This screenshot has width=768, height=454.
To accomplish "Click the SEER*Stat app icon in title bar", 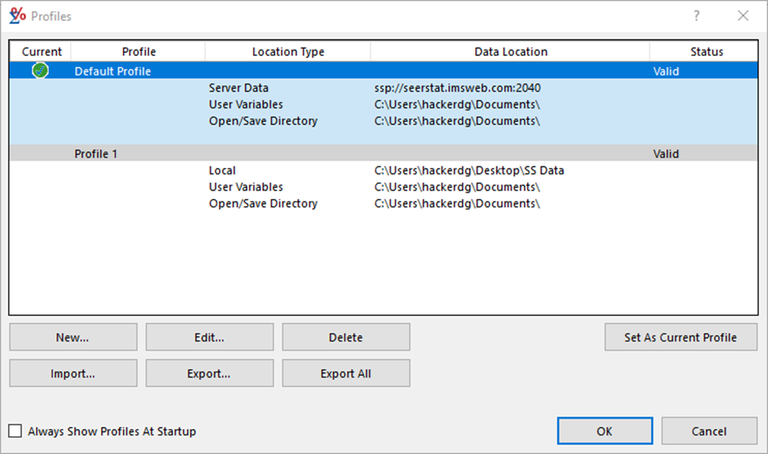I will coord(17,16).
